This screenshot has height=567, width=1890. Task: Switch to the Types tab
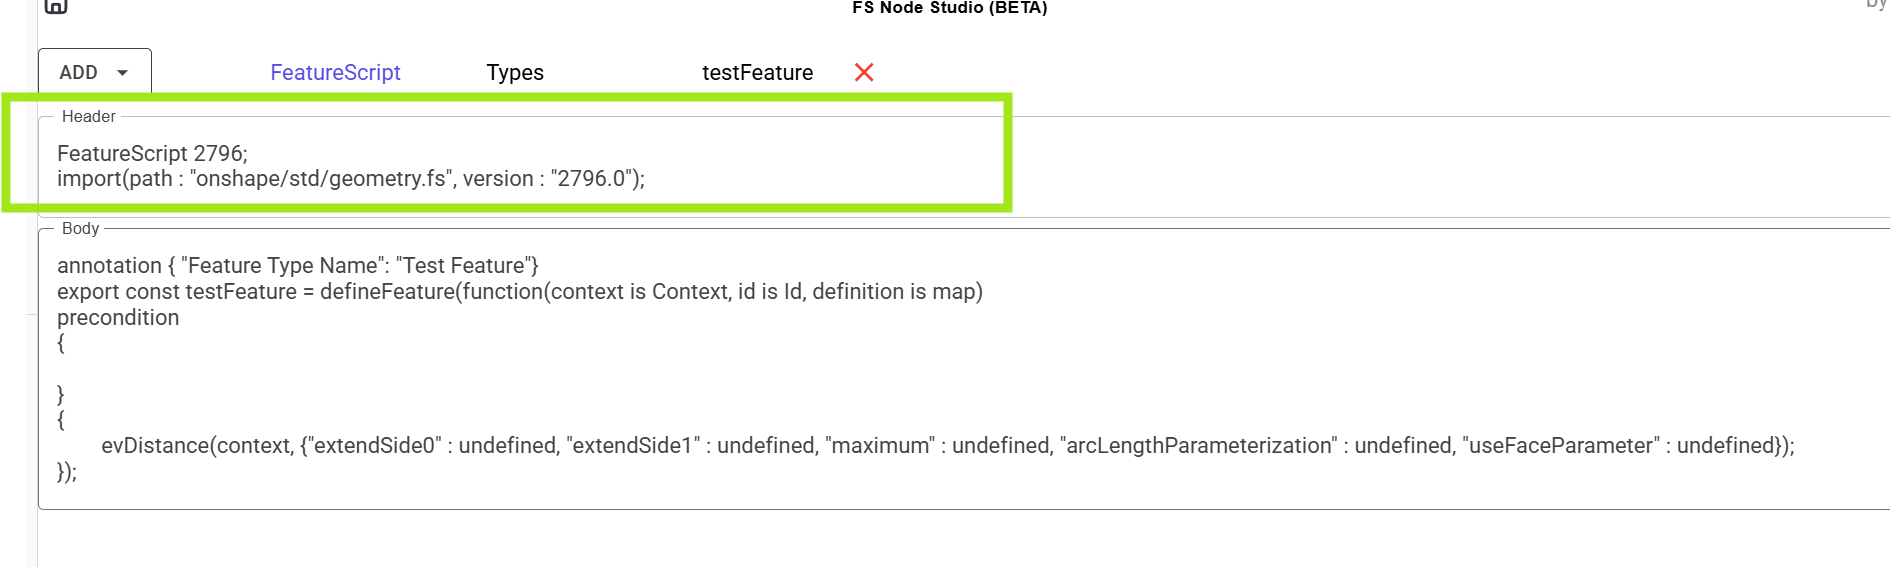click(x=515, y=72)
